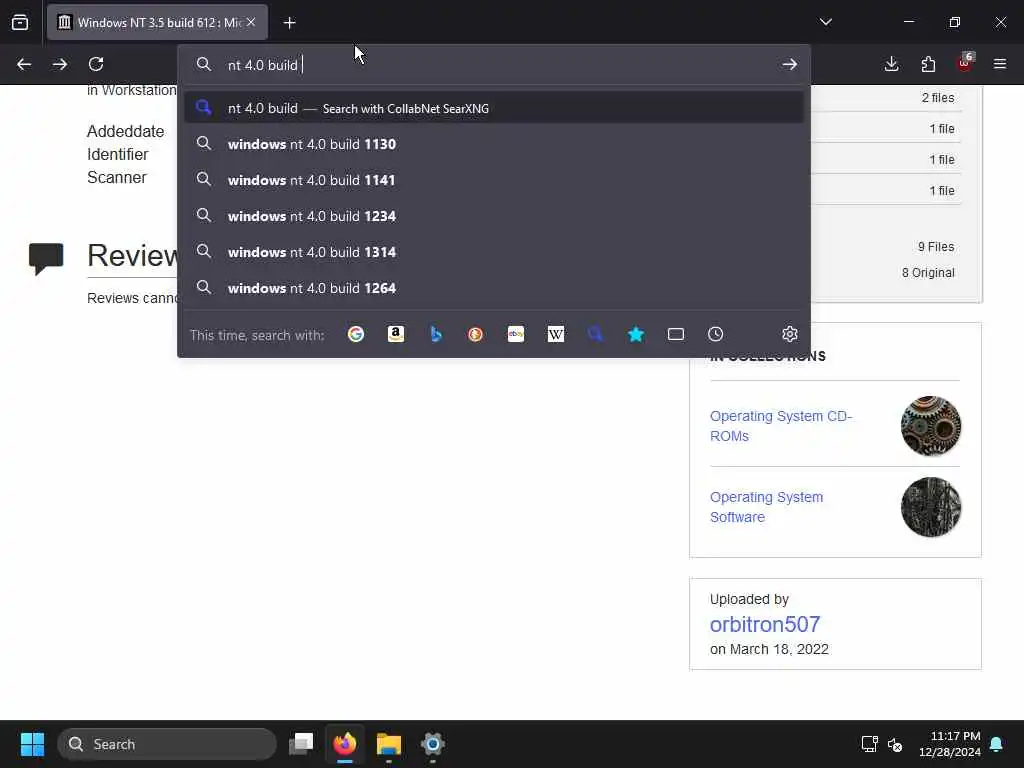Open a new tab
This screenshot has width=1024, height=768.
(x=289, y=23)
